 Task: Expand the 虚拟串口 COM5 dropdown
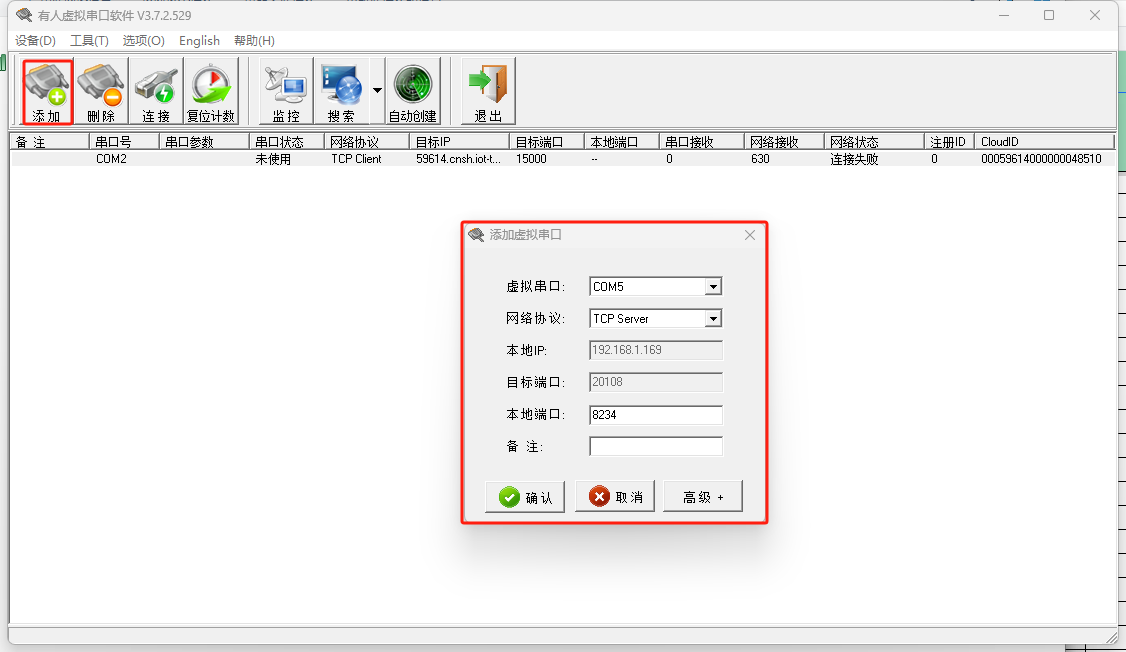tap(712, 287)
